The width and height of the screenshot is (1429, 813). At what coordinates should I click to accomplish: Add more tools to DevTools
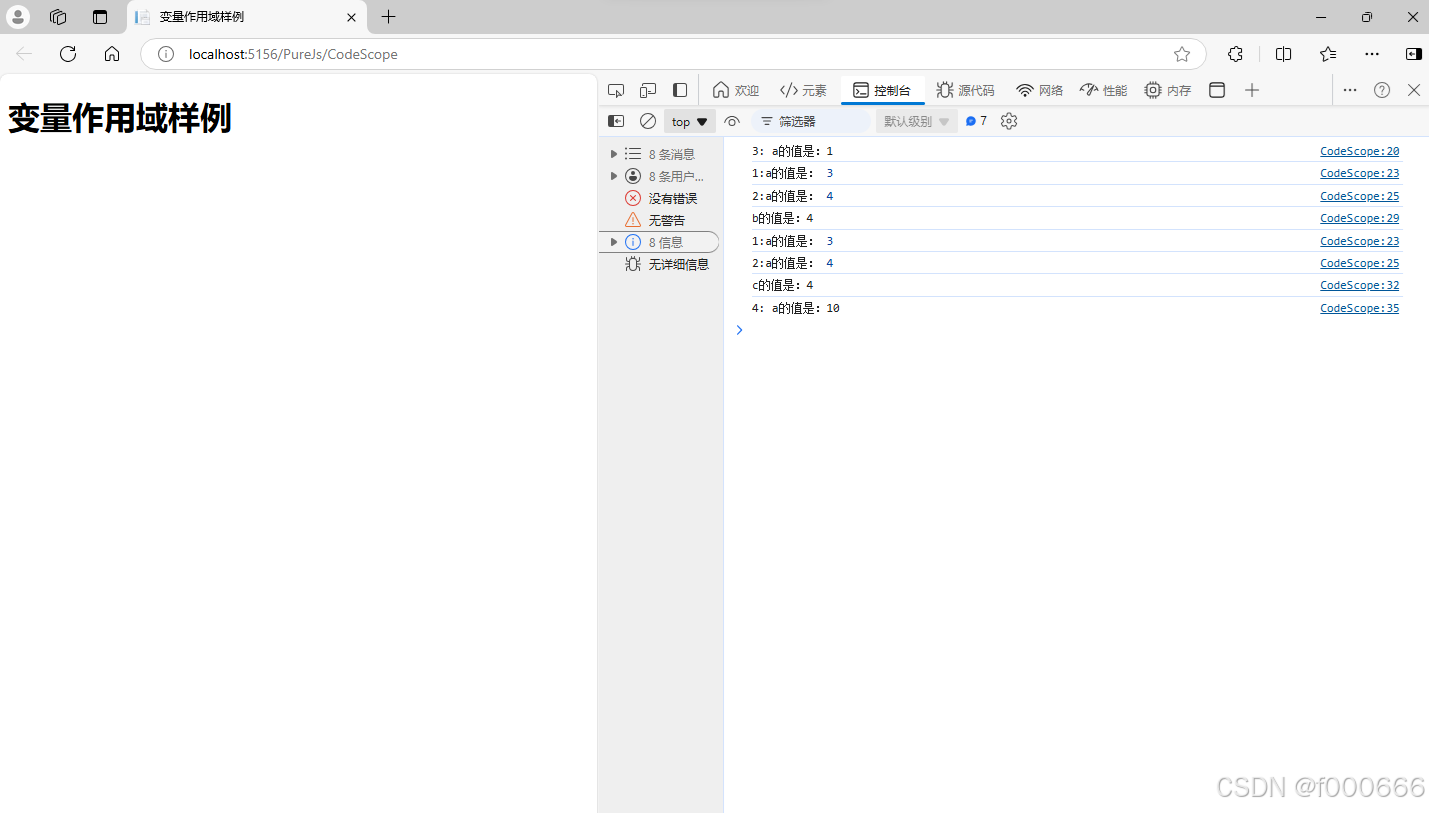pos(1252,90)
